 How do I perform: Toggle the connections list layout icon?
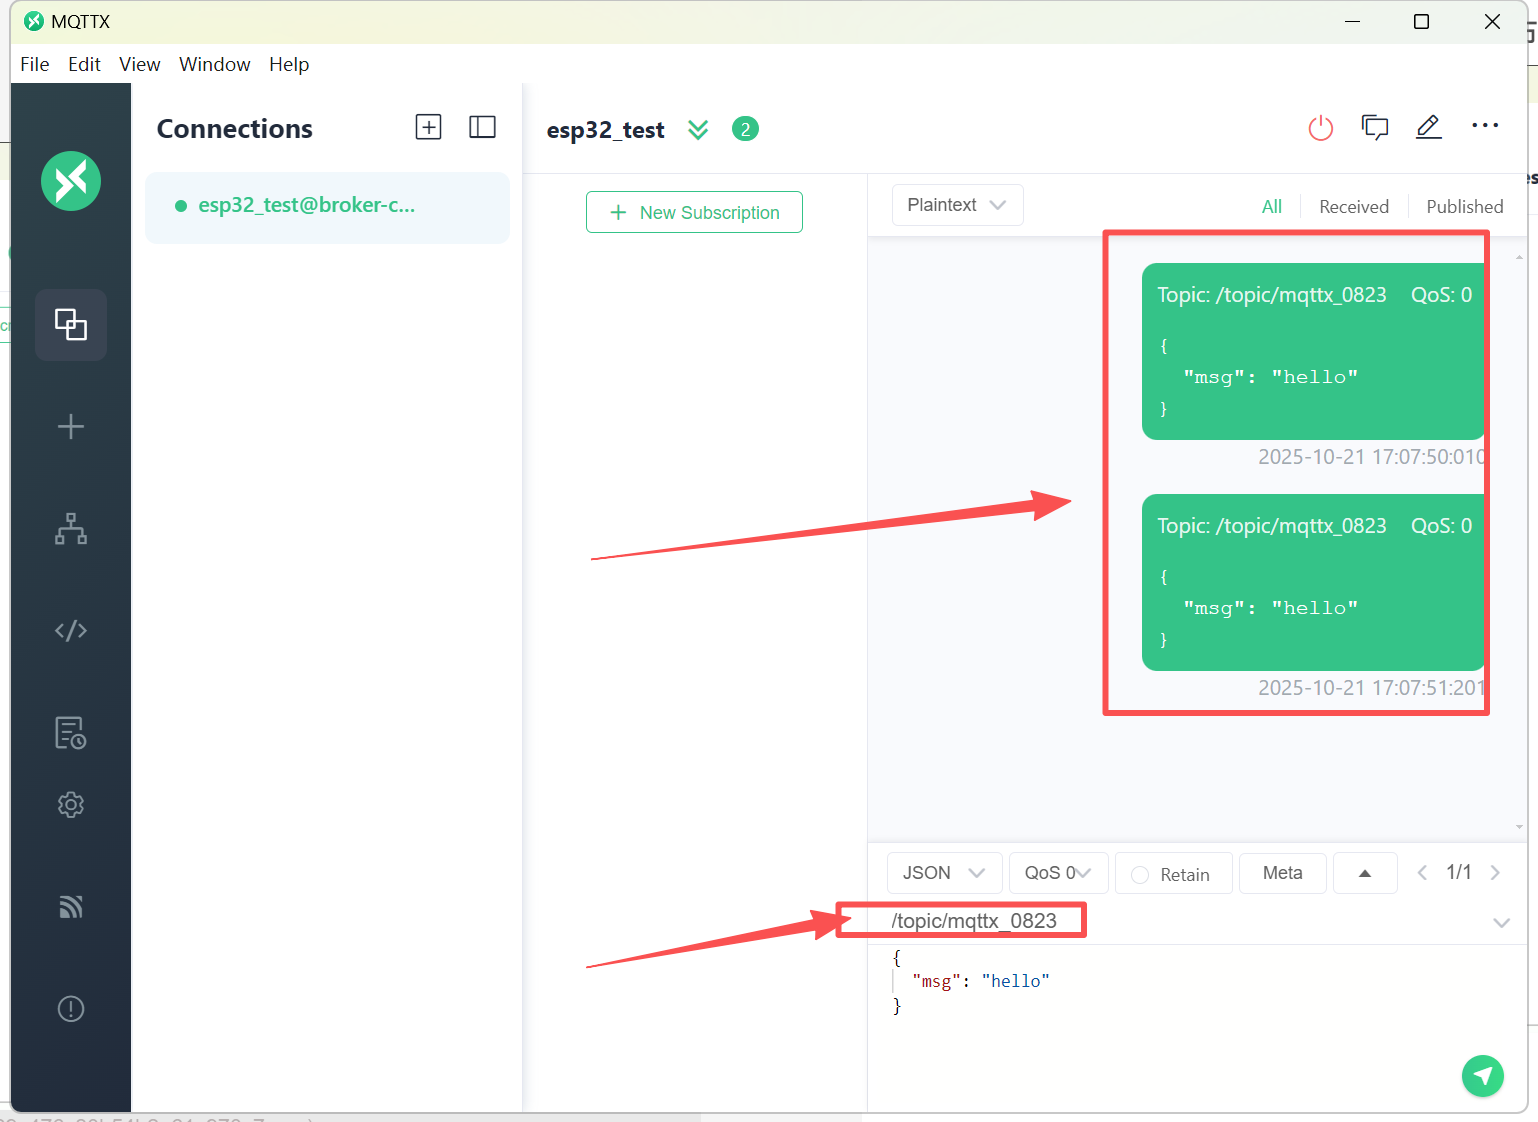click(482, 127)
